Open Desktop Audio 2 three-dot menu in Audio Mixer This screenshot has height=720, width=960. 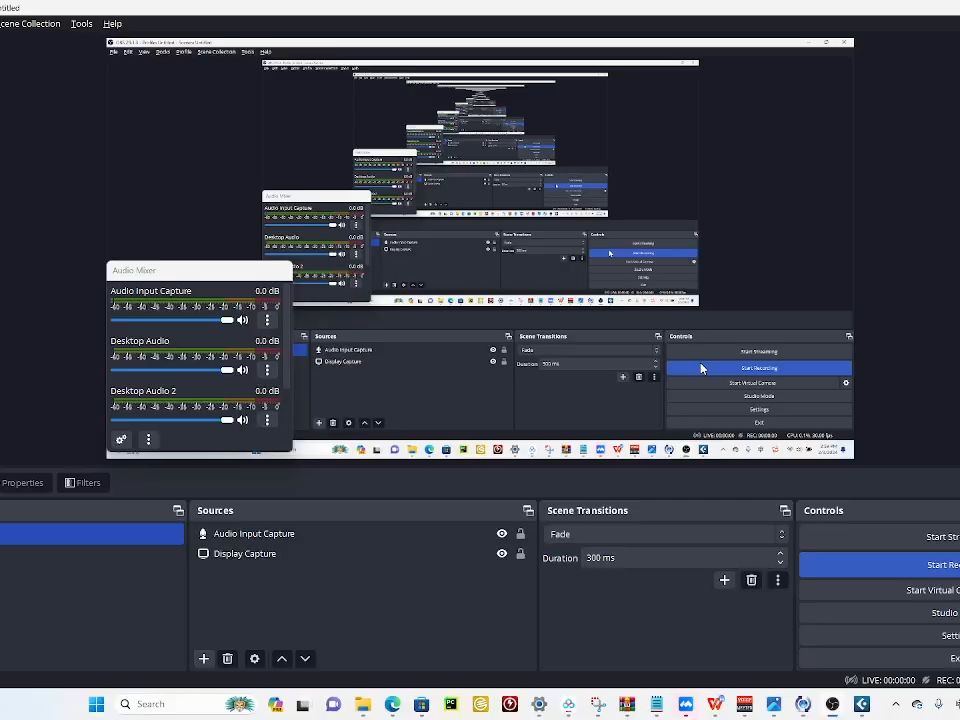click(267, 420)
